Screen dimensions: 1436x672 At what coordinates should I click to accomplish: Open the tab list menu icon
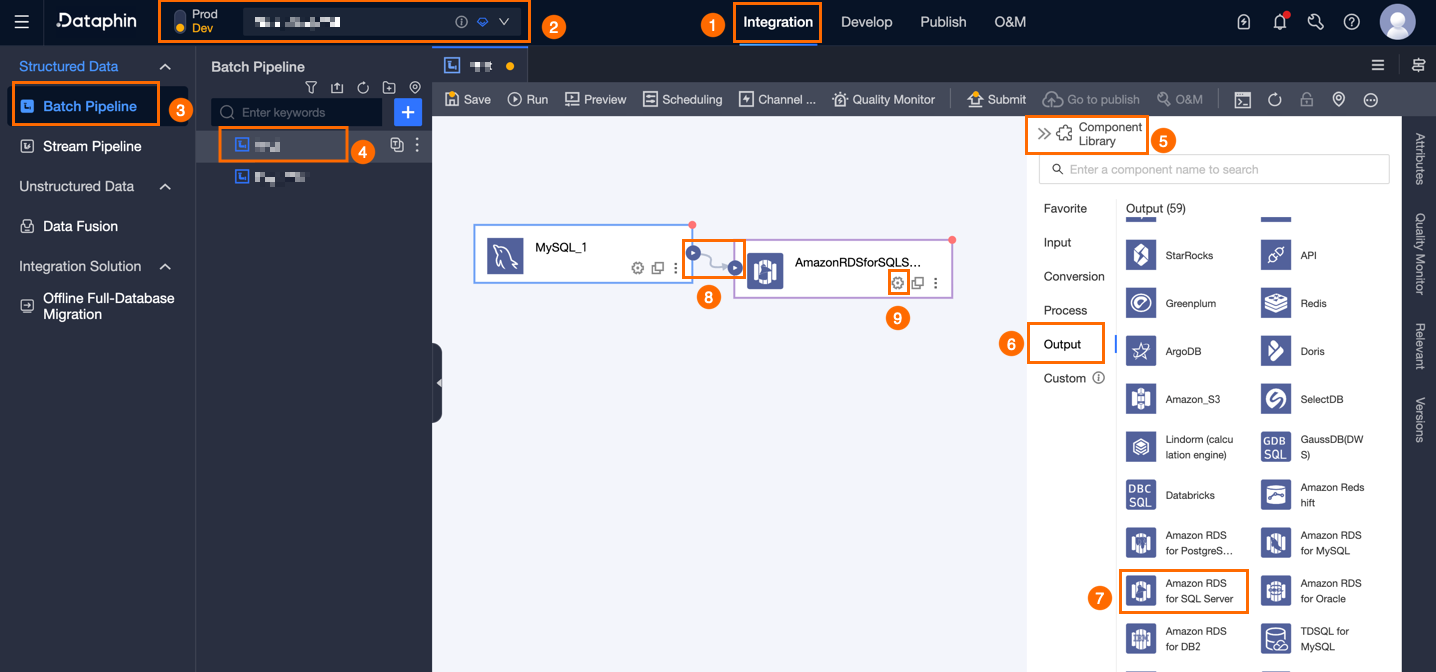coord(1378,65)
